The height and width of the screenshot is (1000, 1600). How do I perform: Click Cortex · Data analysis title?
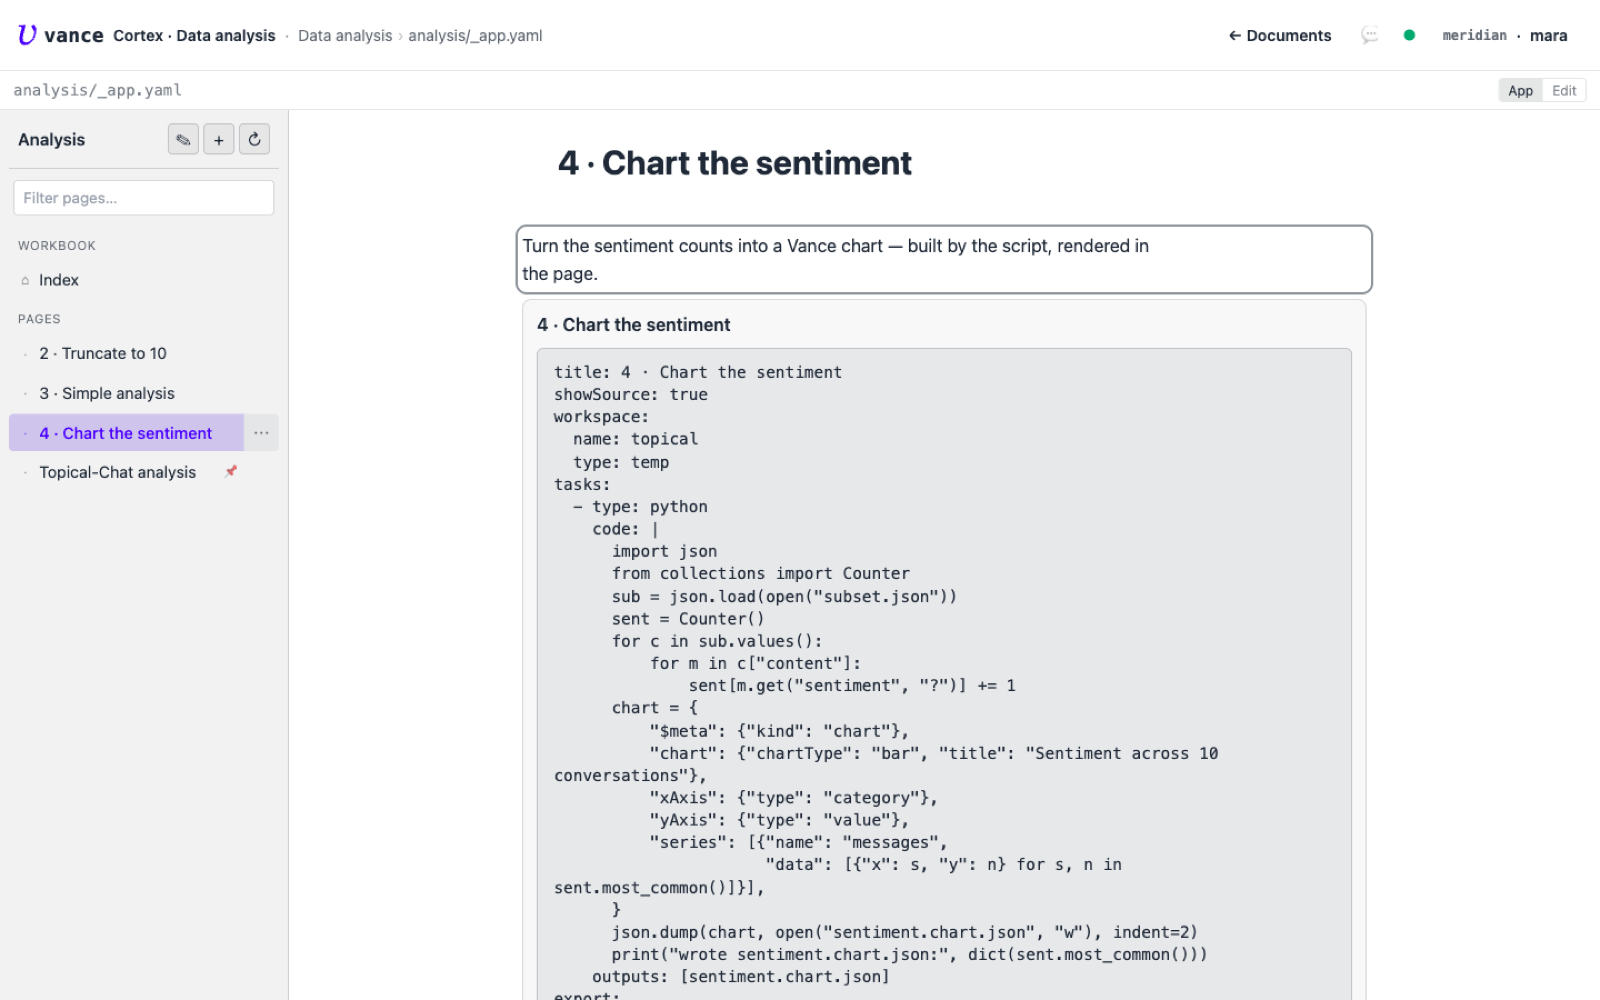tap(194, 35)
